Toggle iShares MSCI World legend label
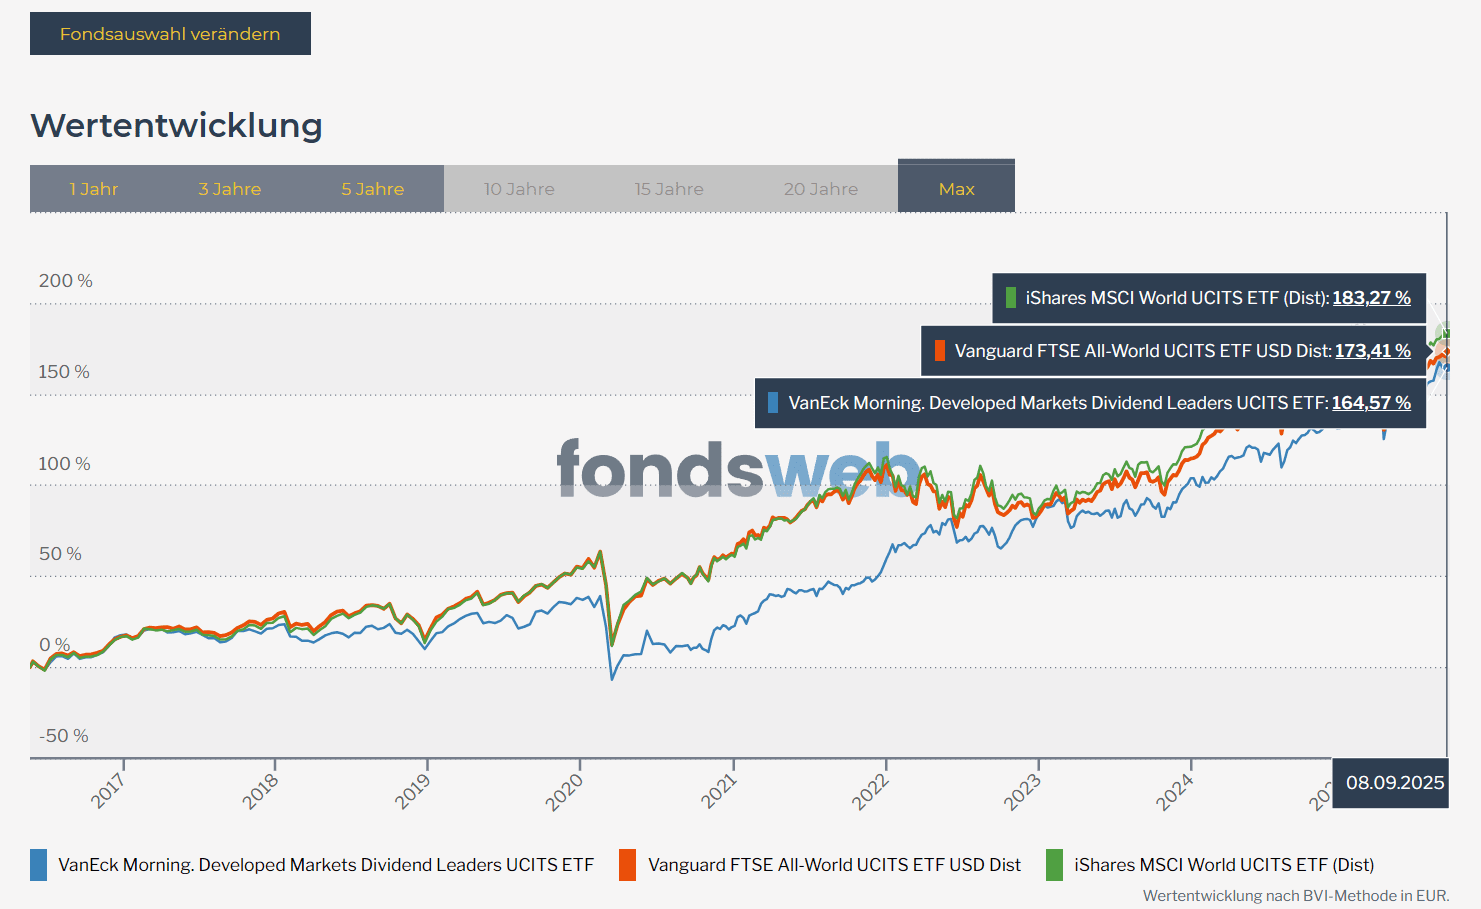The width and height of the screenshot is (1481, 909). tap(1224, 865)
